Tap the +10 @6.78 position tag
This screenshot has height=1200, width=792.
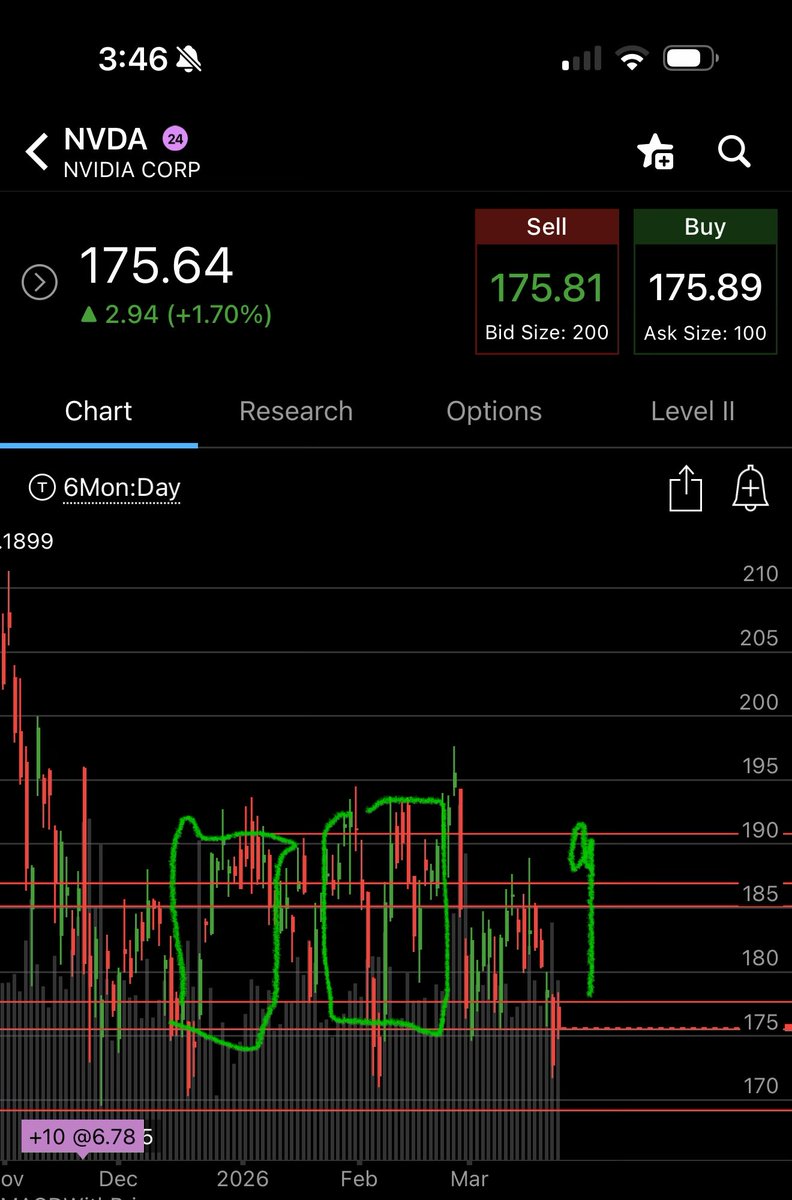tap(83, 1137)
